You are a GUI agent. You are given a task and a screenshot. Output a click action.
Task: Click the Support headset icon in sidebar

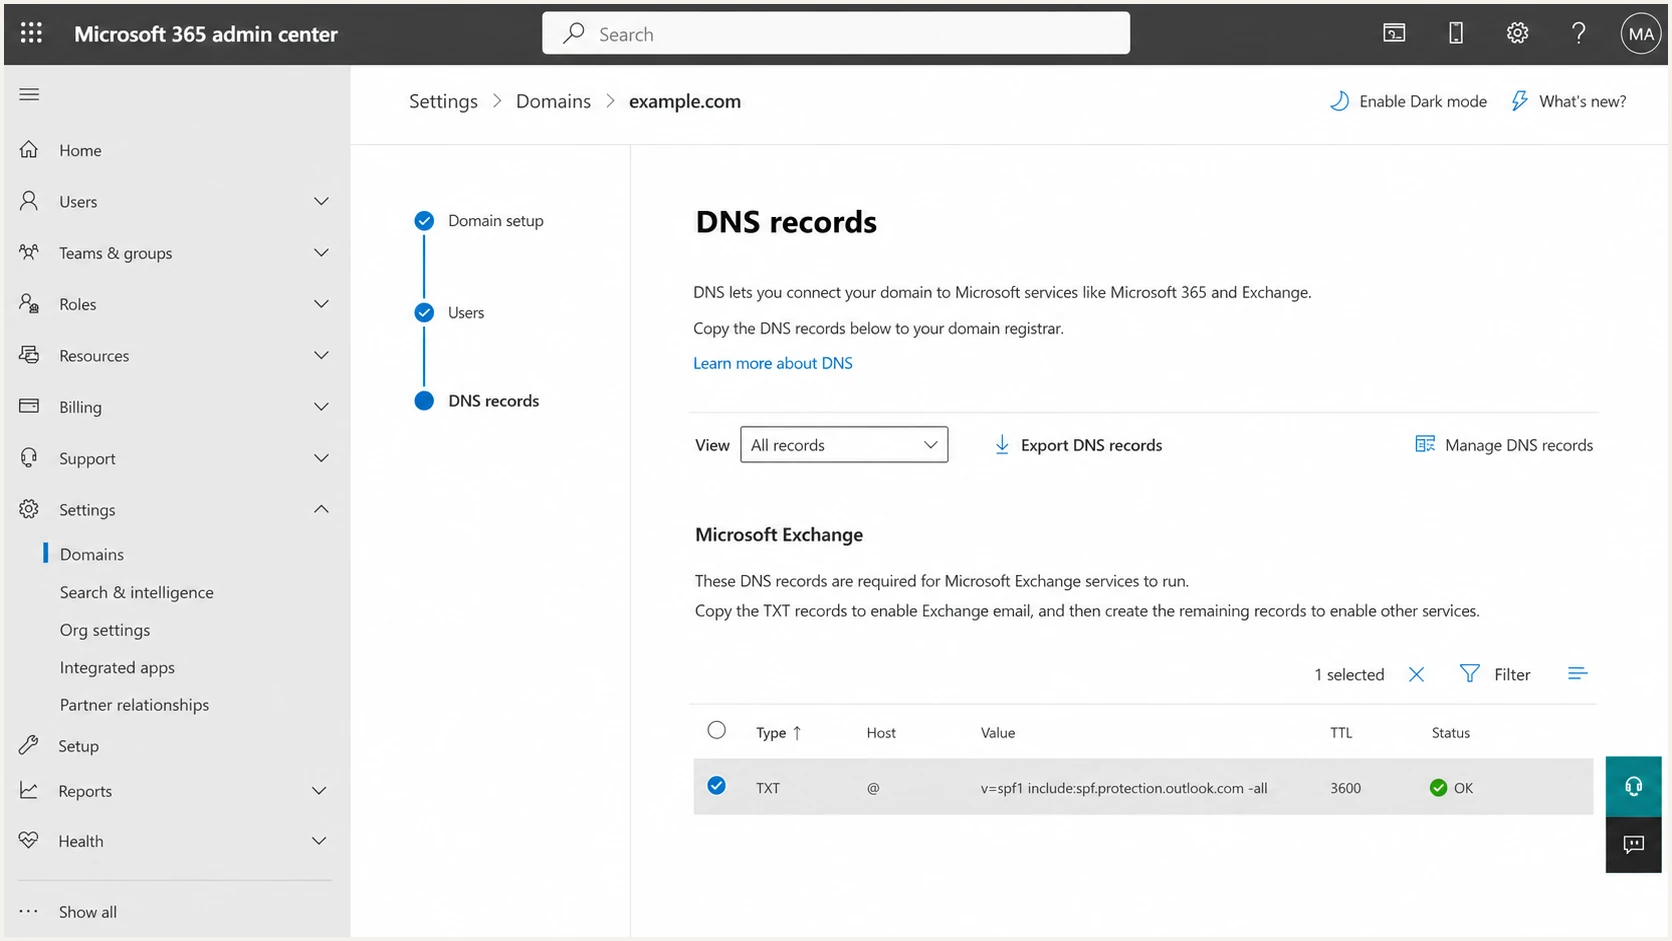pos(29,458)
